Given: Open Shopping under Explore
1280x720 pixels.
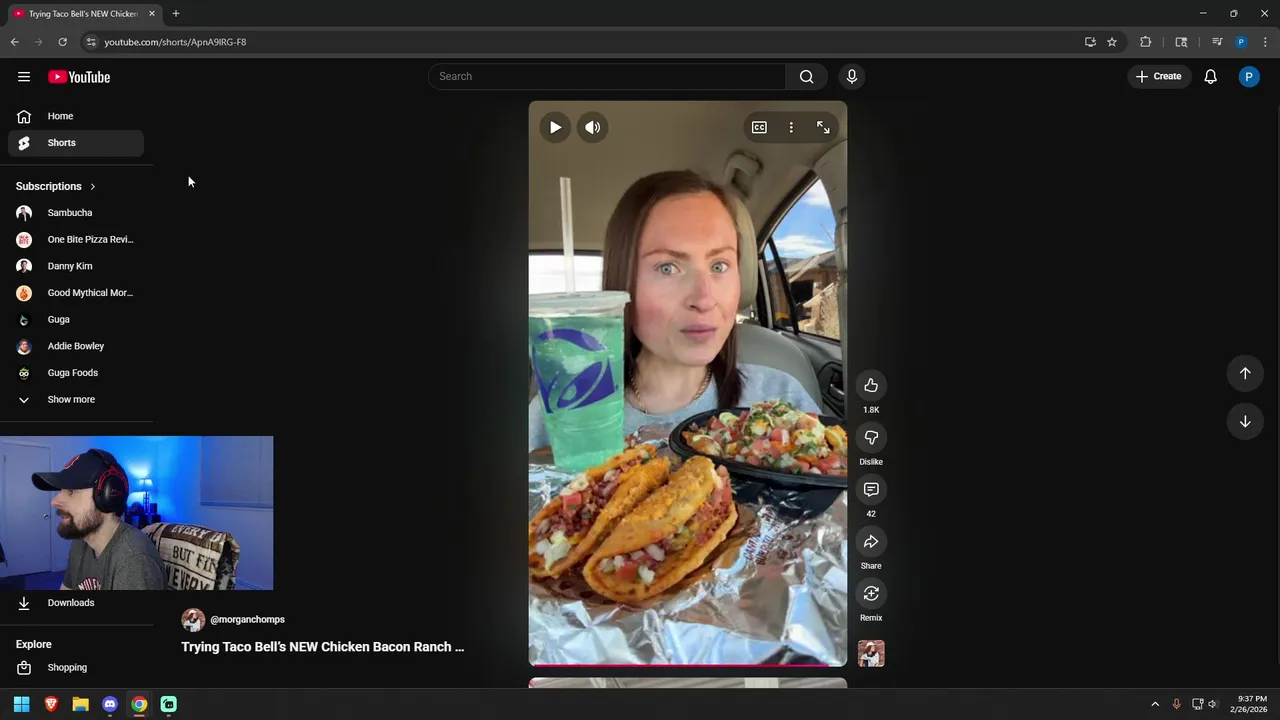Looking at the screenshot, I should point(76,668).
